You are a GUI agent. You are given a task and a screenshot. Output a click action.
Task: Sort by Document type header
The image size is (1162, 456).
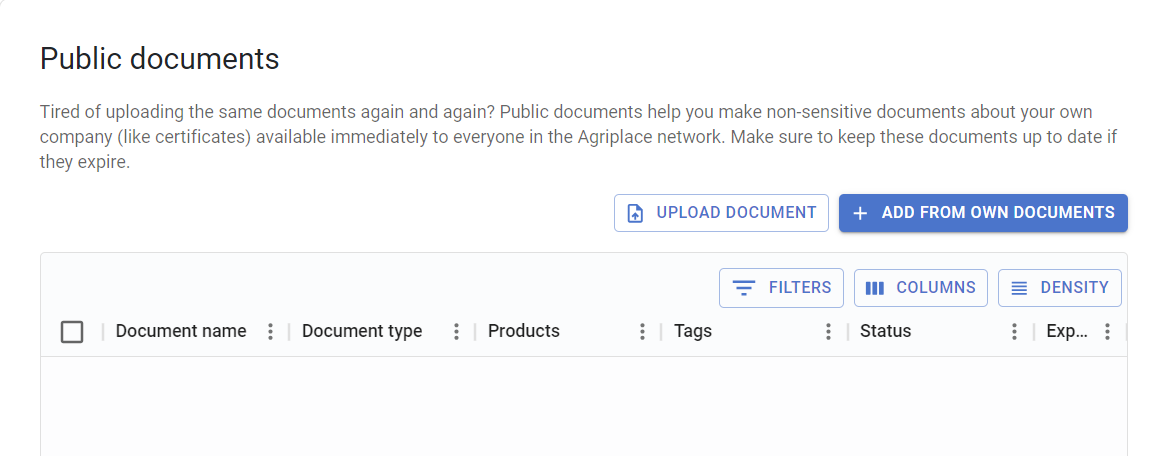pos(362,331)
